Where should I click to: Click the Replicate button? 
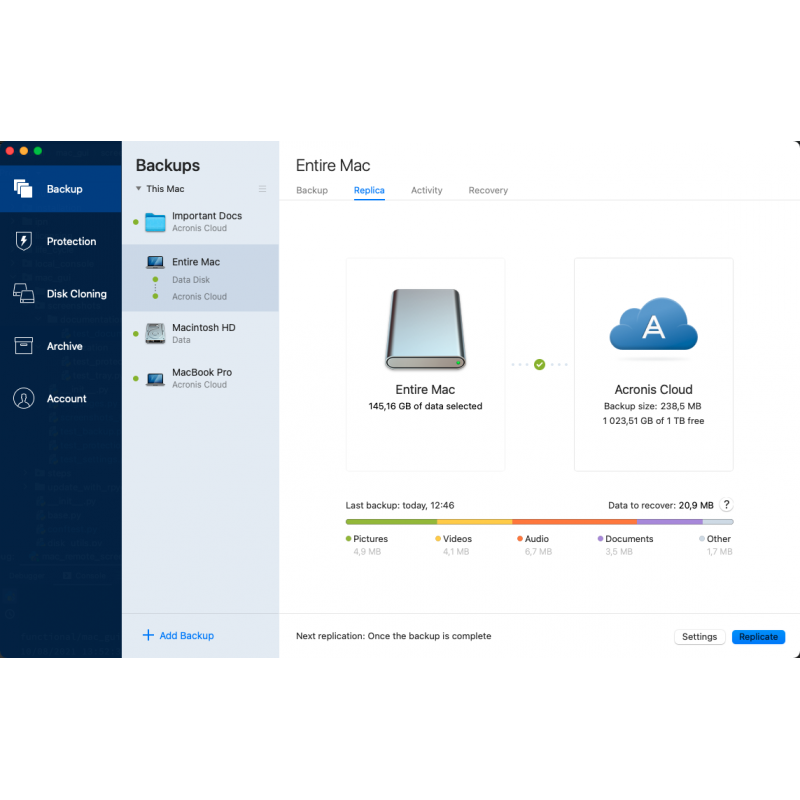tap(758, 637)
